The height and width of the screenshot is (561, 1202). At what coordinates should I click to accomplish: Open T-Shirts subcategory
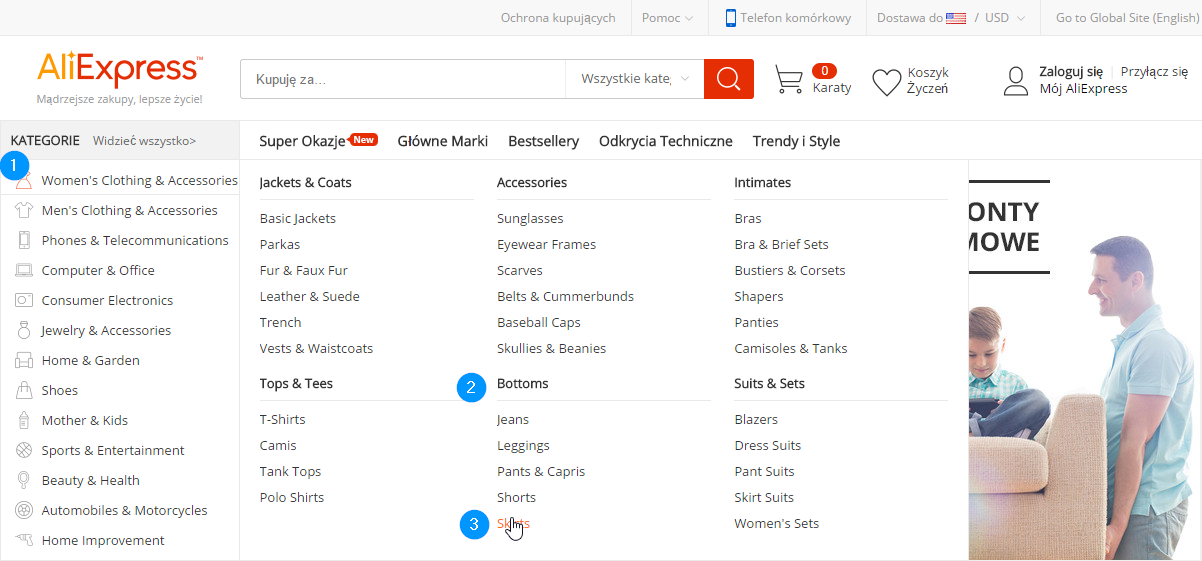[283, 419]
